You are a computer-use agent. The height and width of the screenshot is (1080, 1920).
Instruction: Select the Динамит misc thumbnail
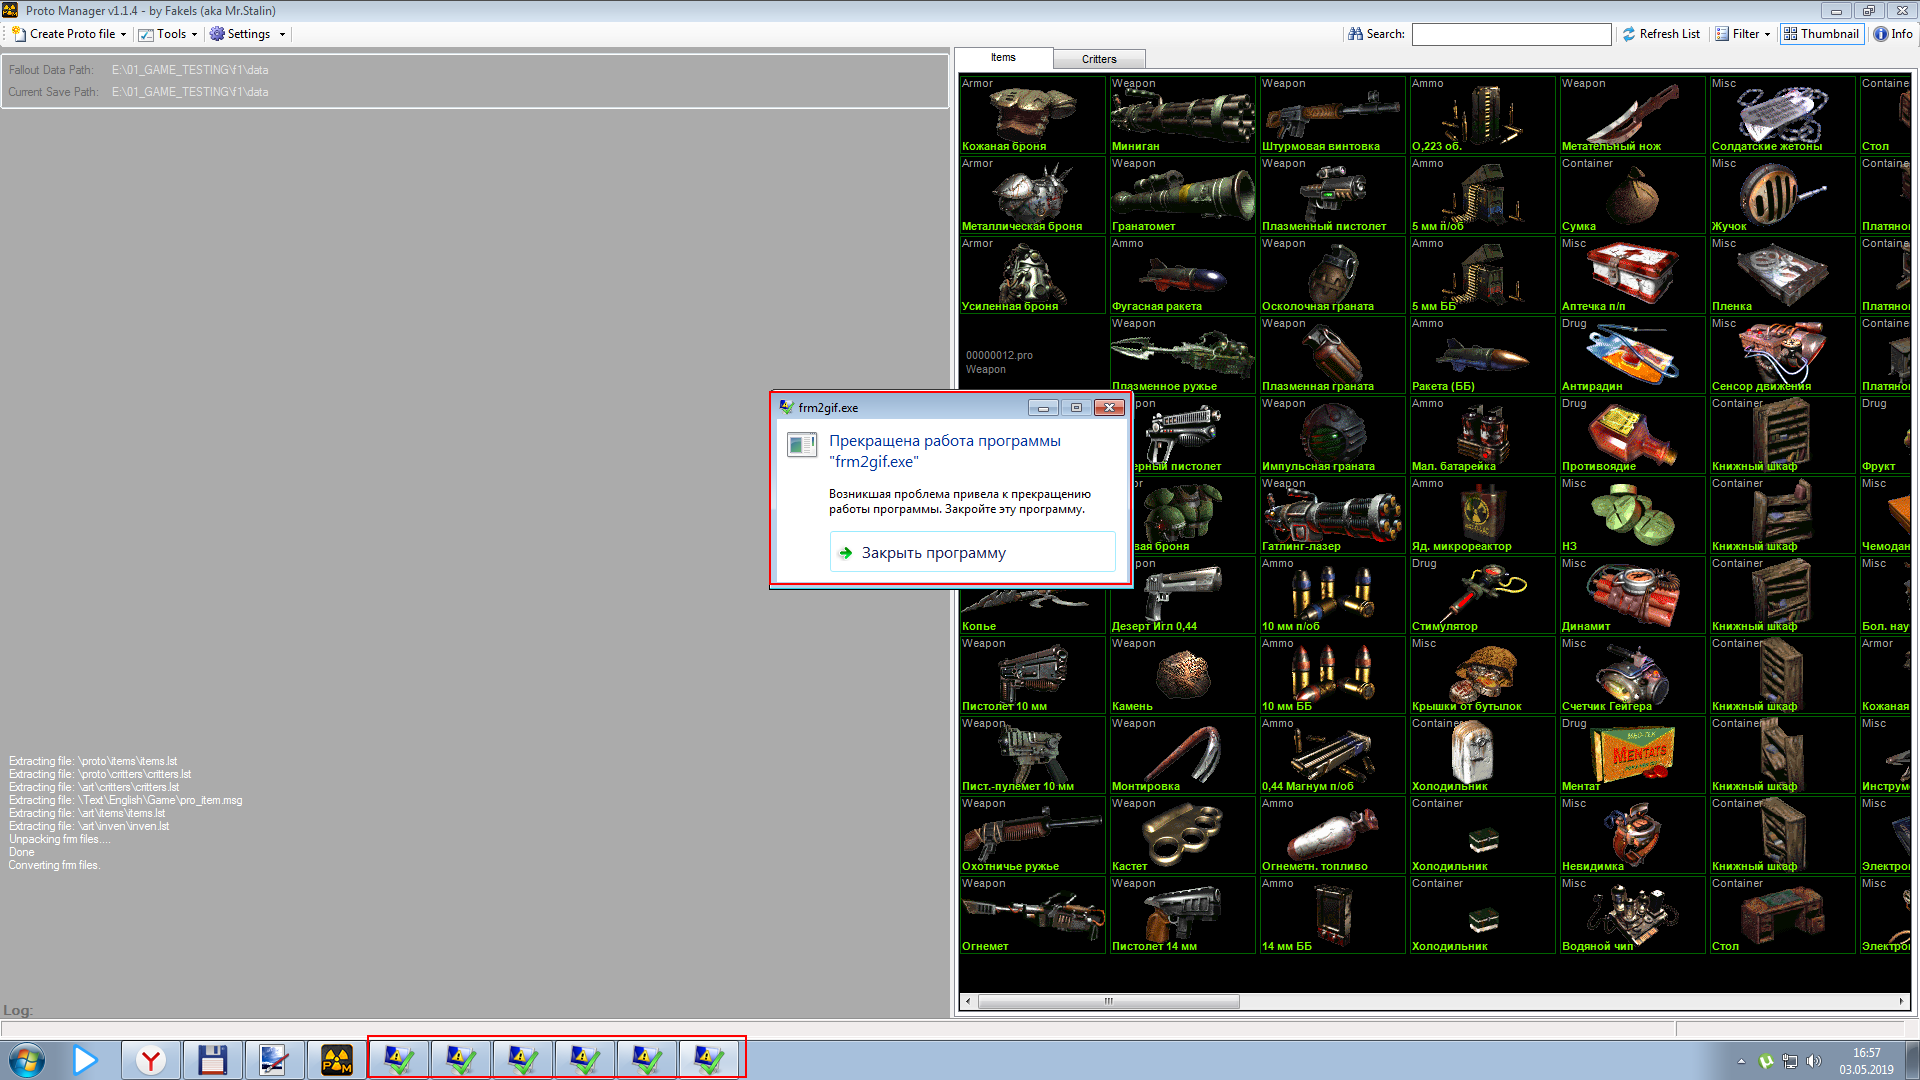point(1632,594)
